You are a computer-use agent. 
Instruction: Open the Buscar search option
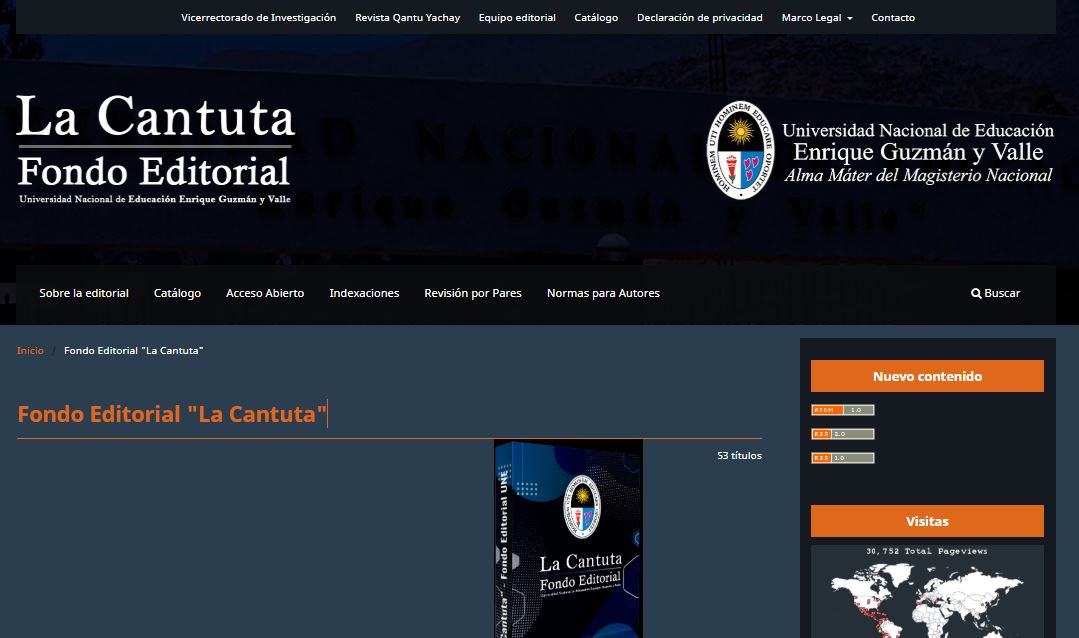pos(995,293)
